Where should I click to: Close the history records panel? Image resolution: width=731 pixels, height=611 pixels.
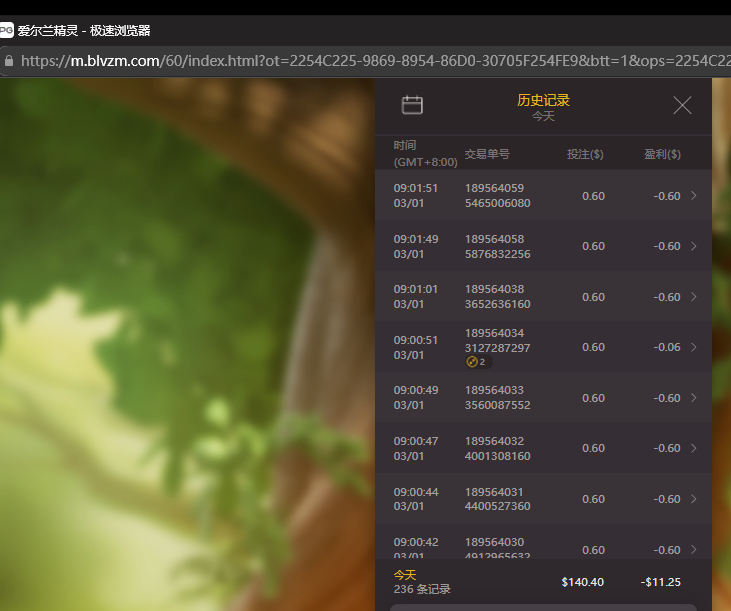[x=682, y=105]
